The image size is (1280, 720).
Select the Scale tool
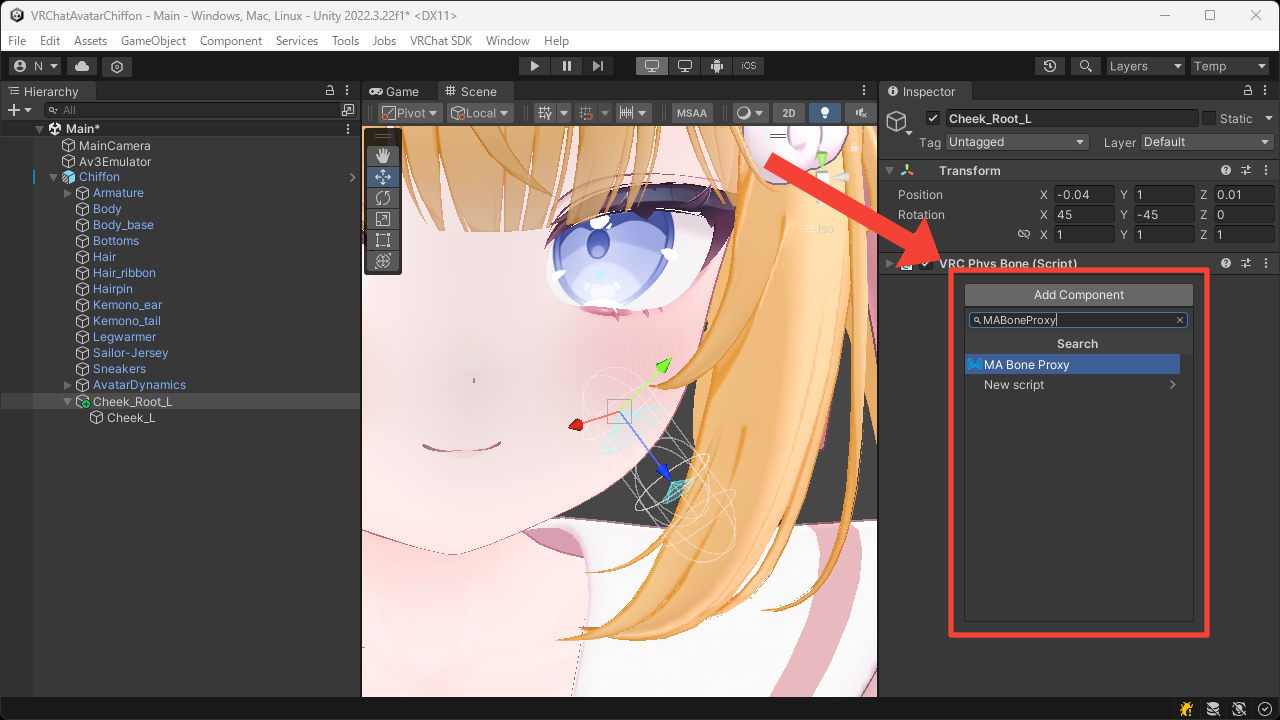coord(383,219)
